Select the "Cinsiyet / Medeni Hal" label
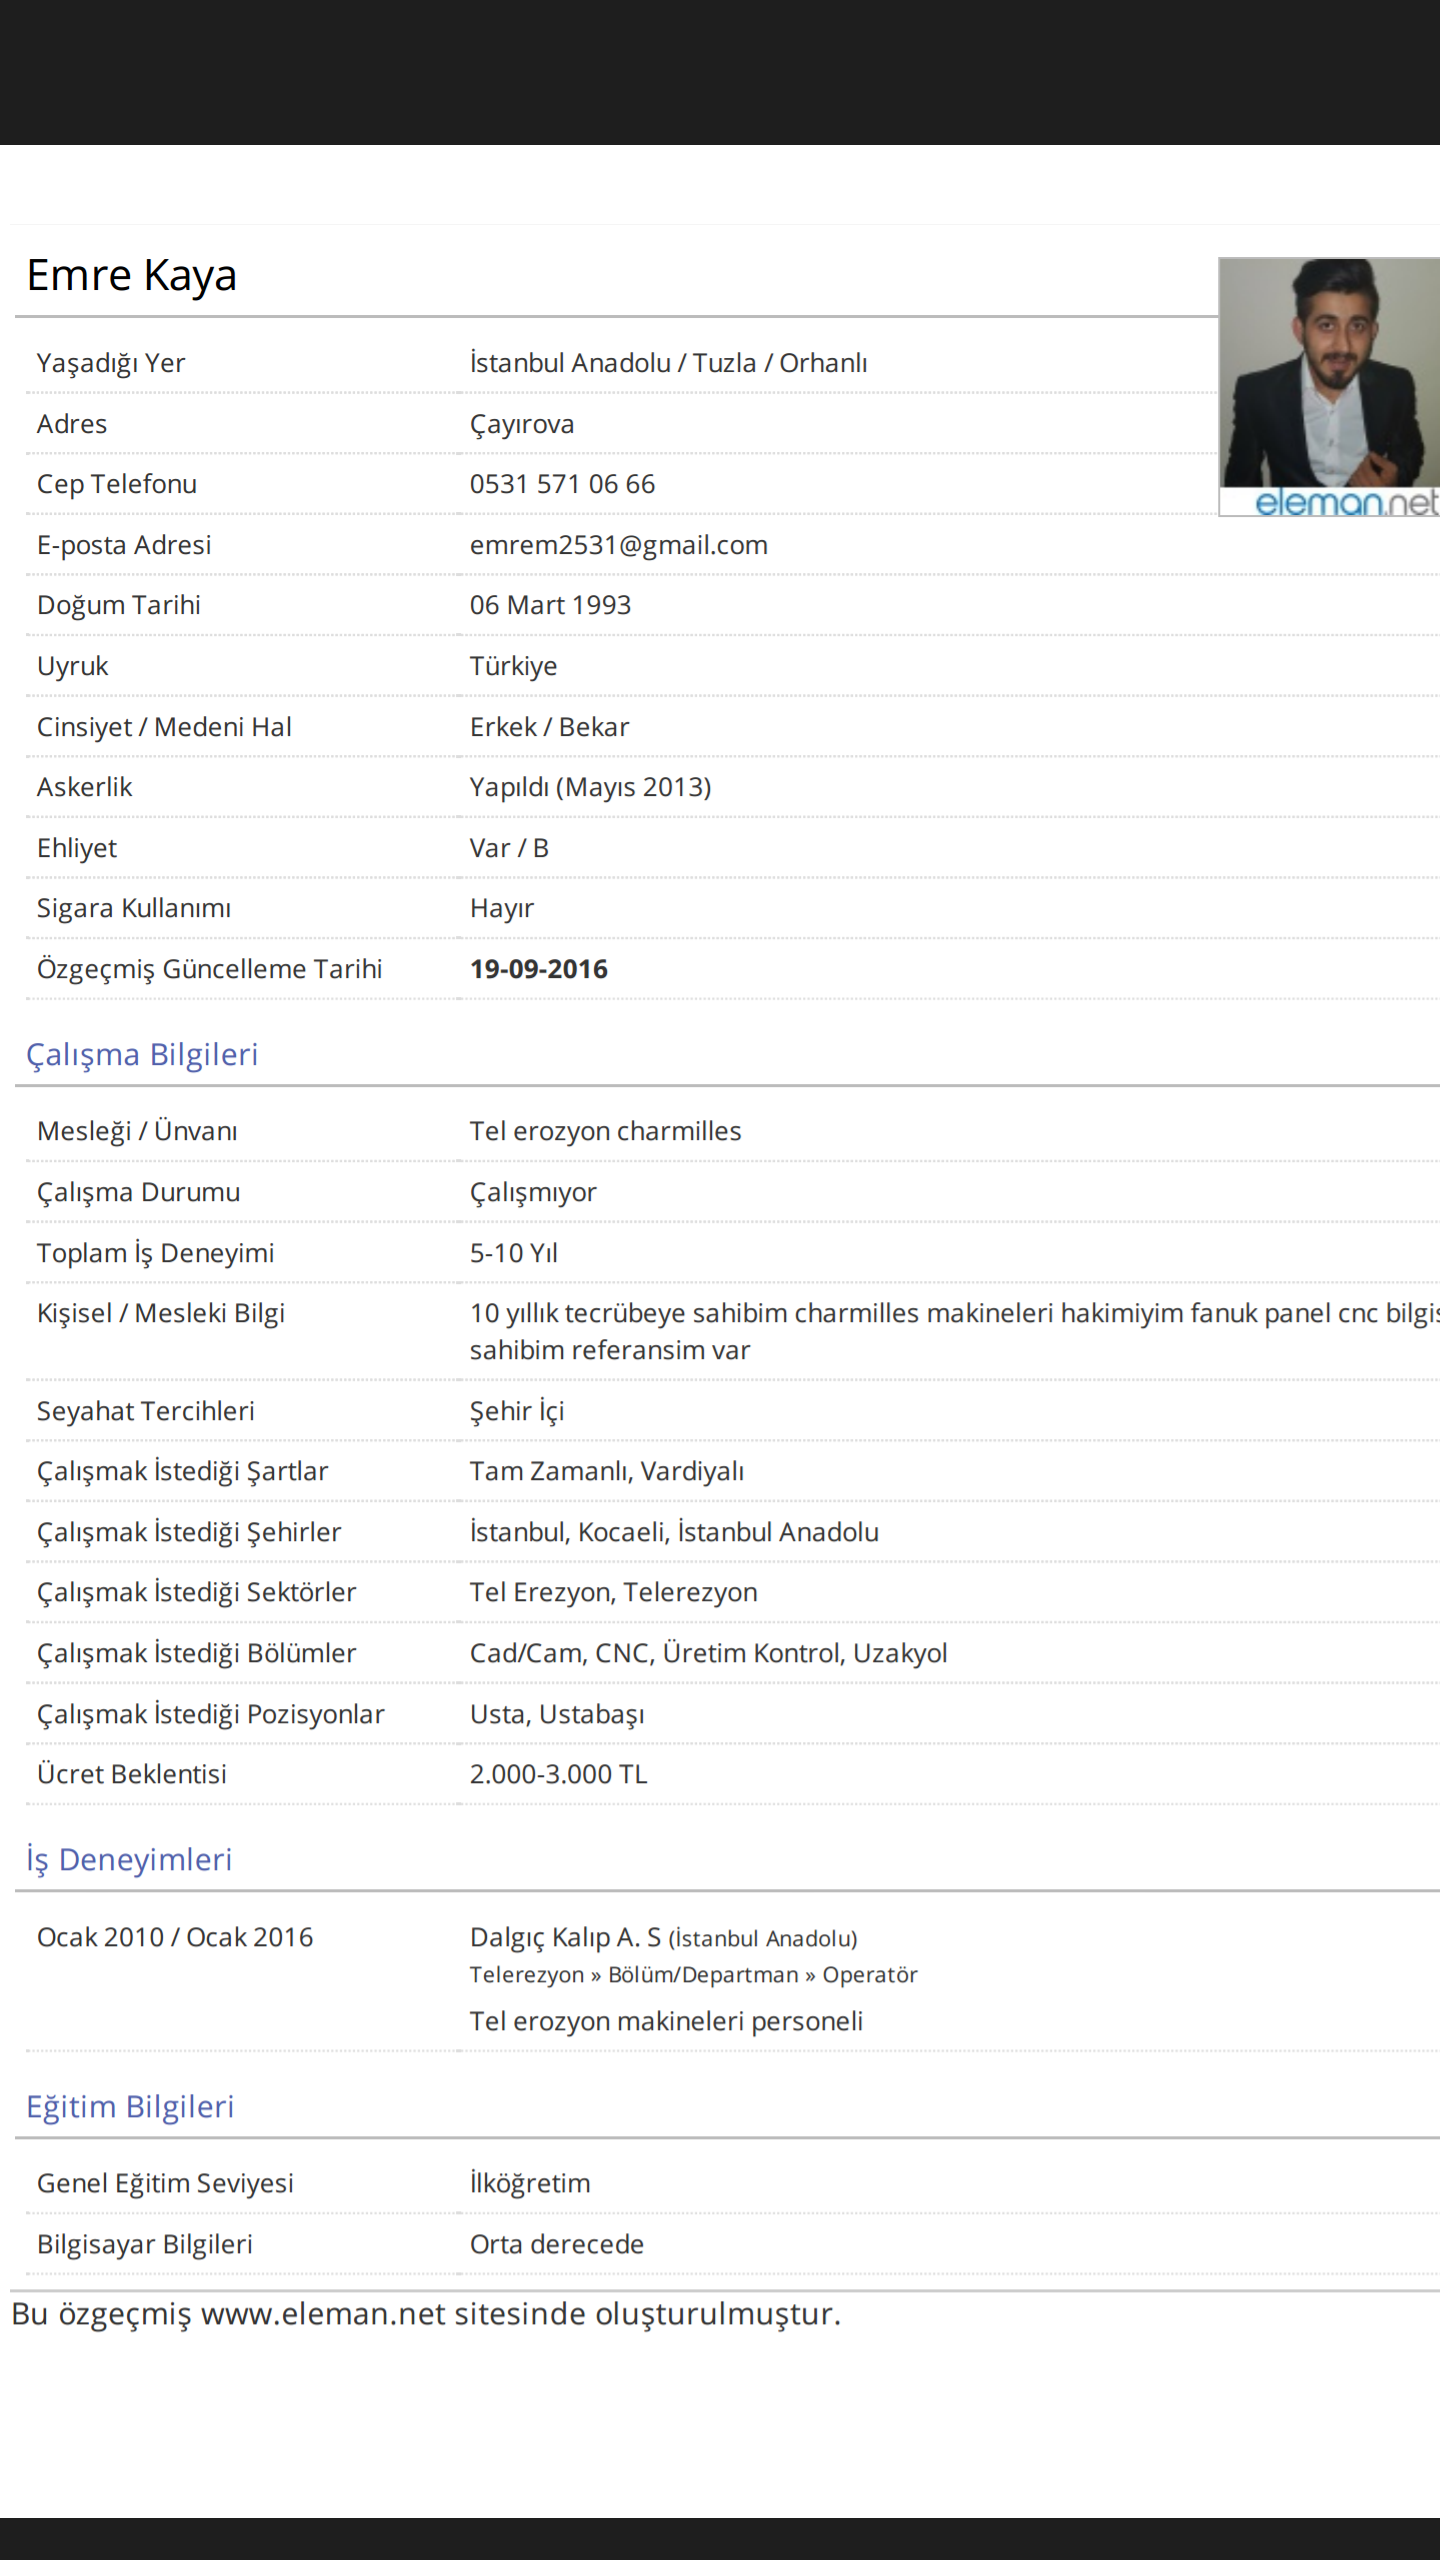 [x=164, y=727]
